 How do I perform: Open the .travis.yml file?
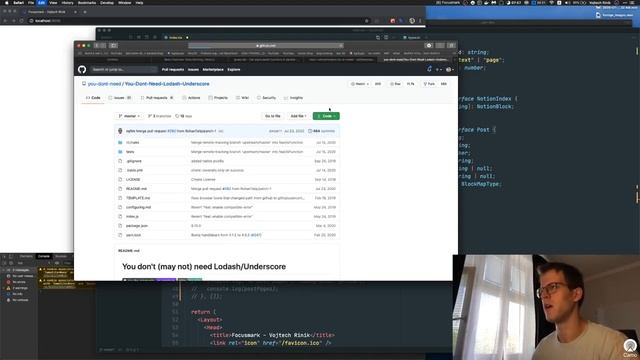(x=134, y=170)
